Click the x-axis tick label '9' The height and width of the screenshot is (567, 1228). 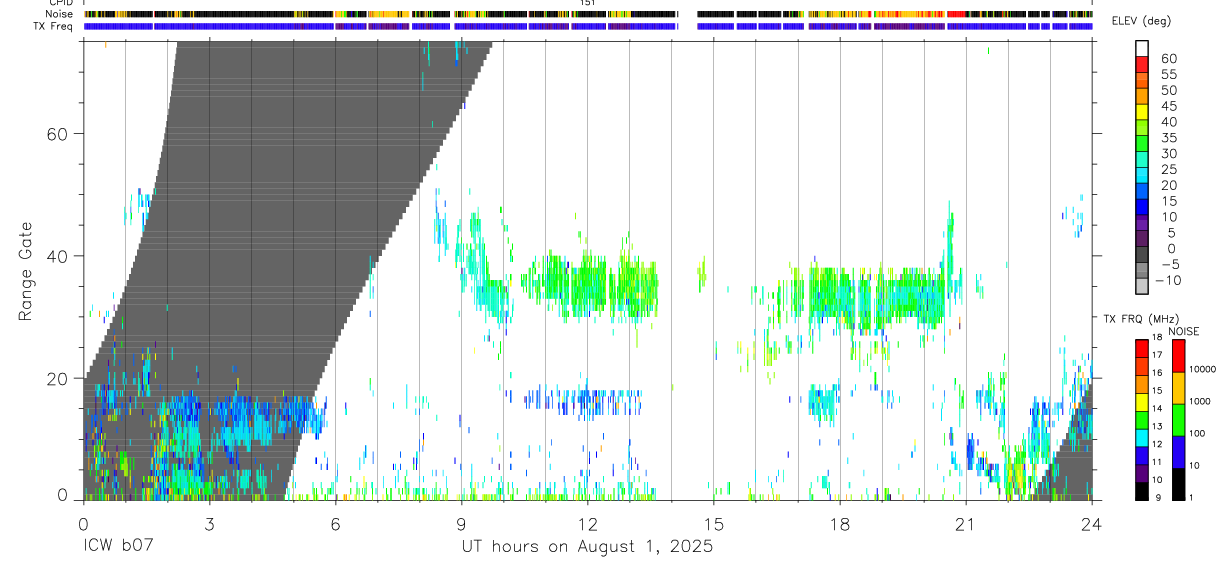(x=461, y=523)
